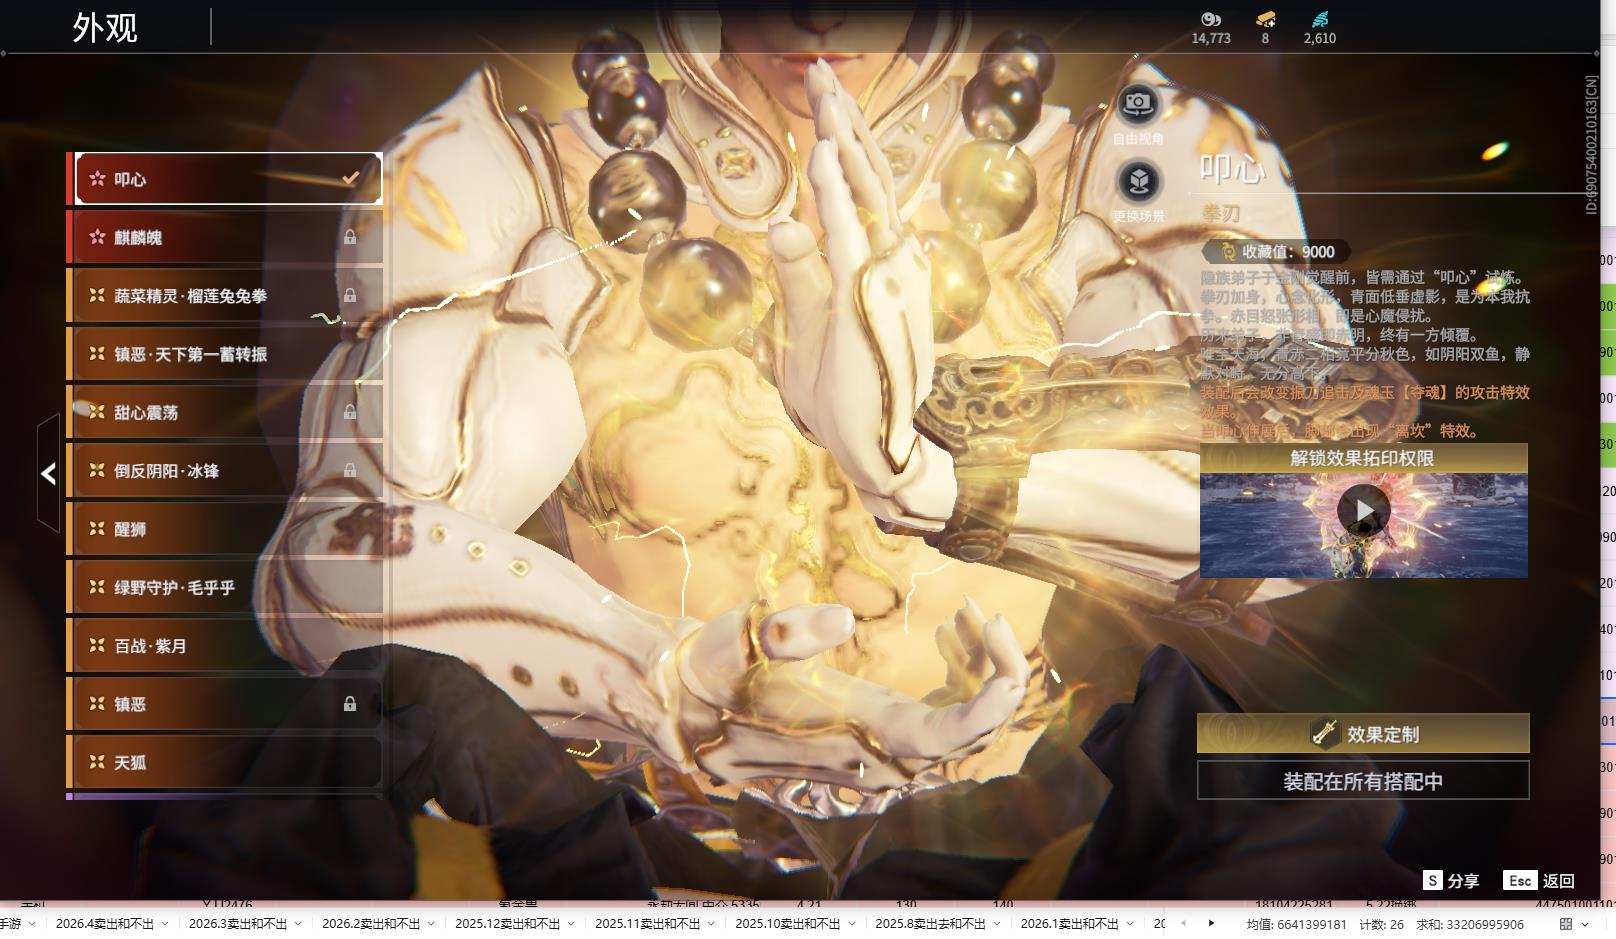Click the 收藏值: 9000 label
This screenshot has width=1616, height=939.
[1288, 252]
